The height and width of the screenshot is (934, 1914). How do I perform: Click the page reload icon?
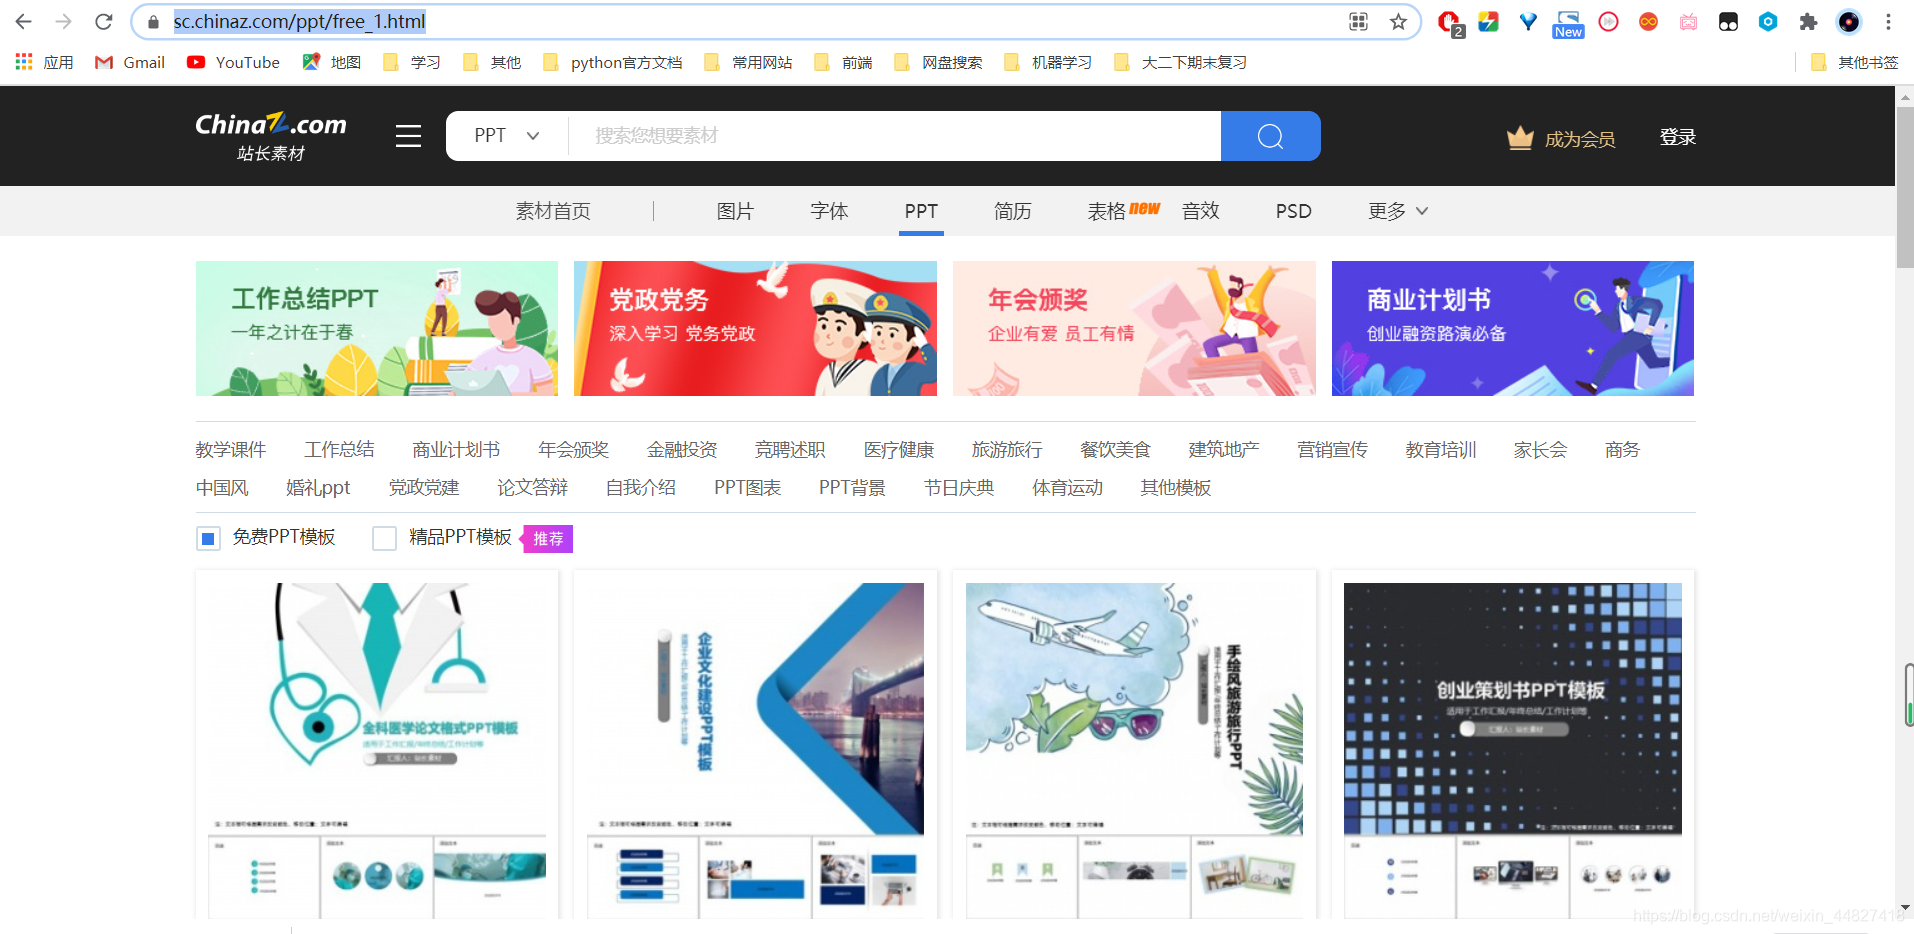coord(103,21)
